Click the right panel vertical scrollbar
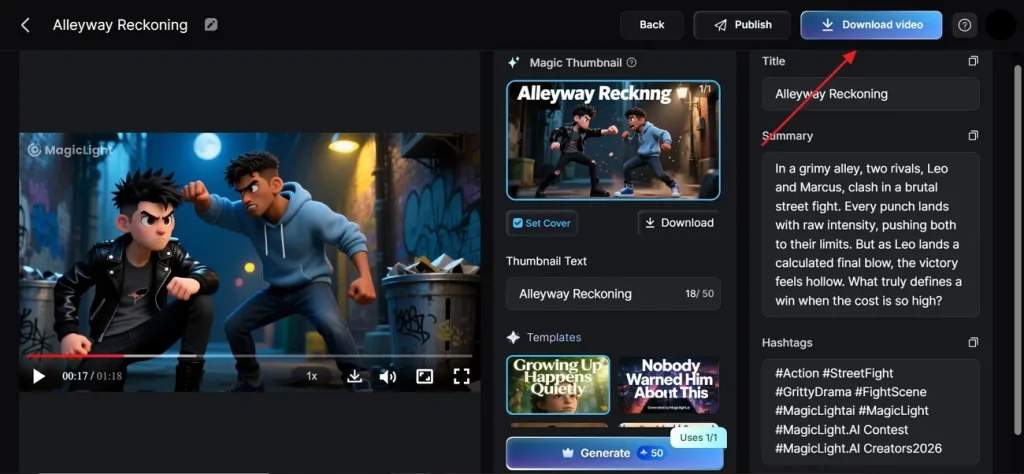1024x474 pixels. (1017, 248)
